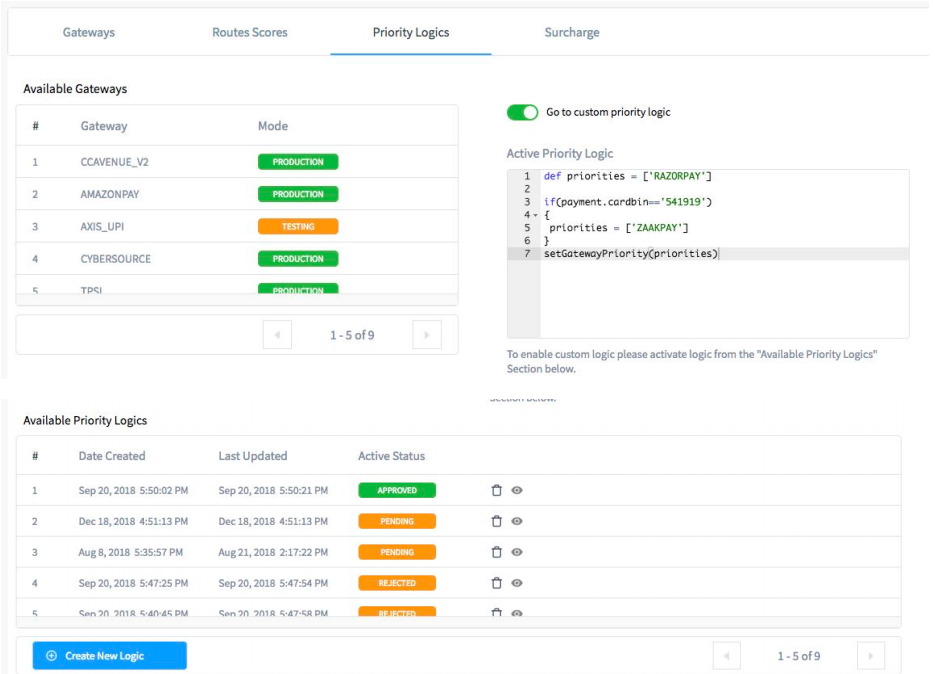Toggle Go to custom priority logic switch
This screenshot has height=674, width=935.
click(x=522, y=112)
